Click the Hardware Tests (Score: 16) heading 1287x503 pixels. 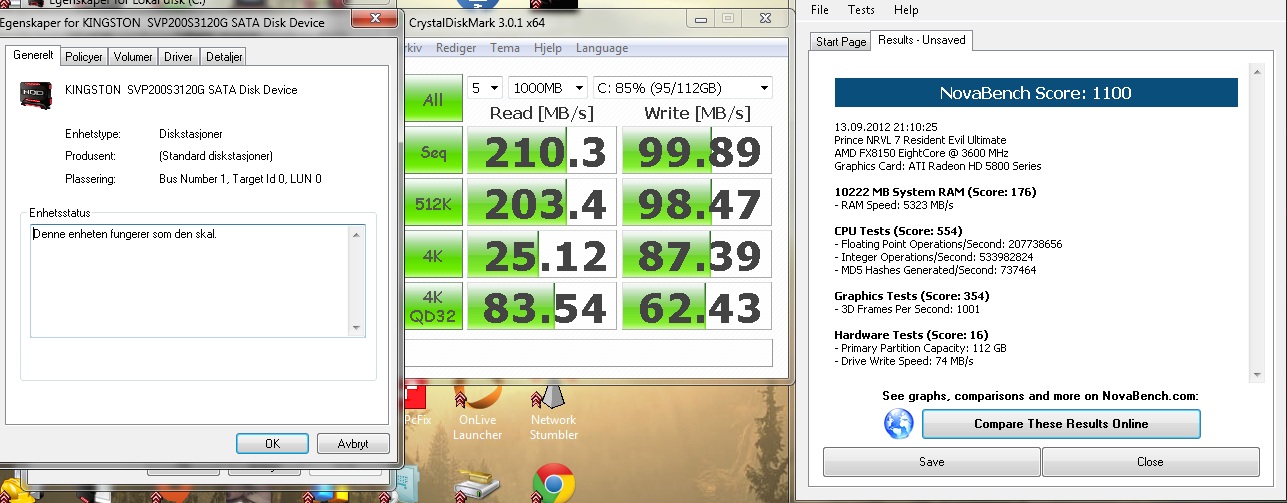click(x=909, y=335)
